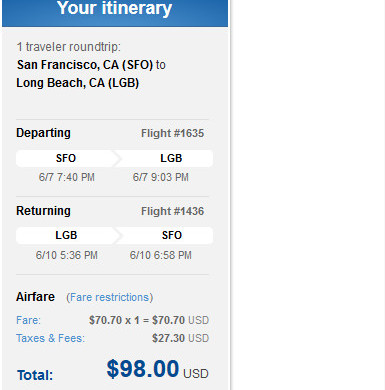Click the 6/7 7:40 PM departure time
Viewport: 385px width, 390px height.
[67, 177]
